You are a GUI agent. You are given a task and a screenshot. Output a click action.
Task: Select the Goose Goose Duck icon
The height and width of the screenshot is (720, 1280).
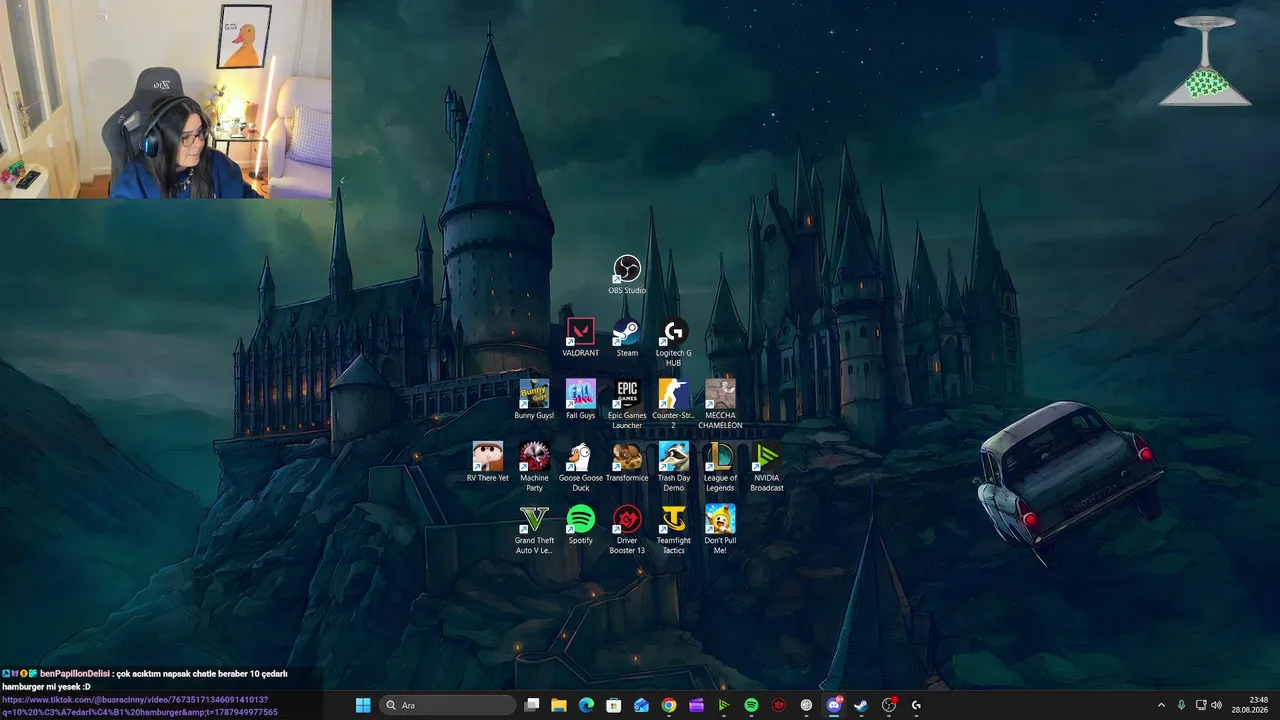point(580,468)
